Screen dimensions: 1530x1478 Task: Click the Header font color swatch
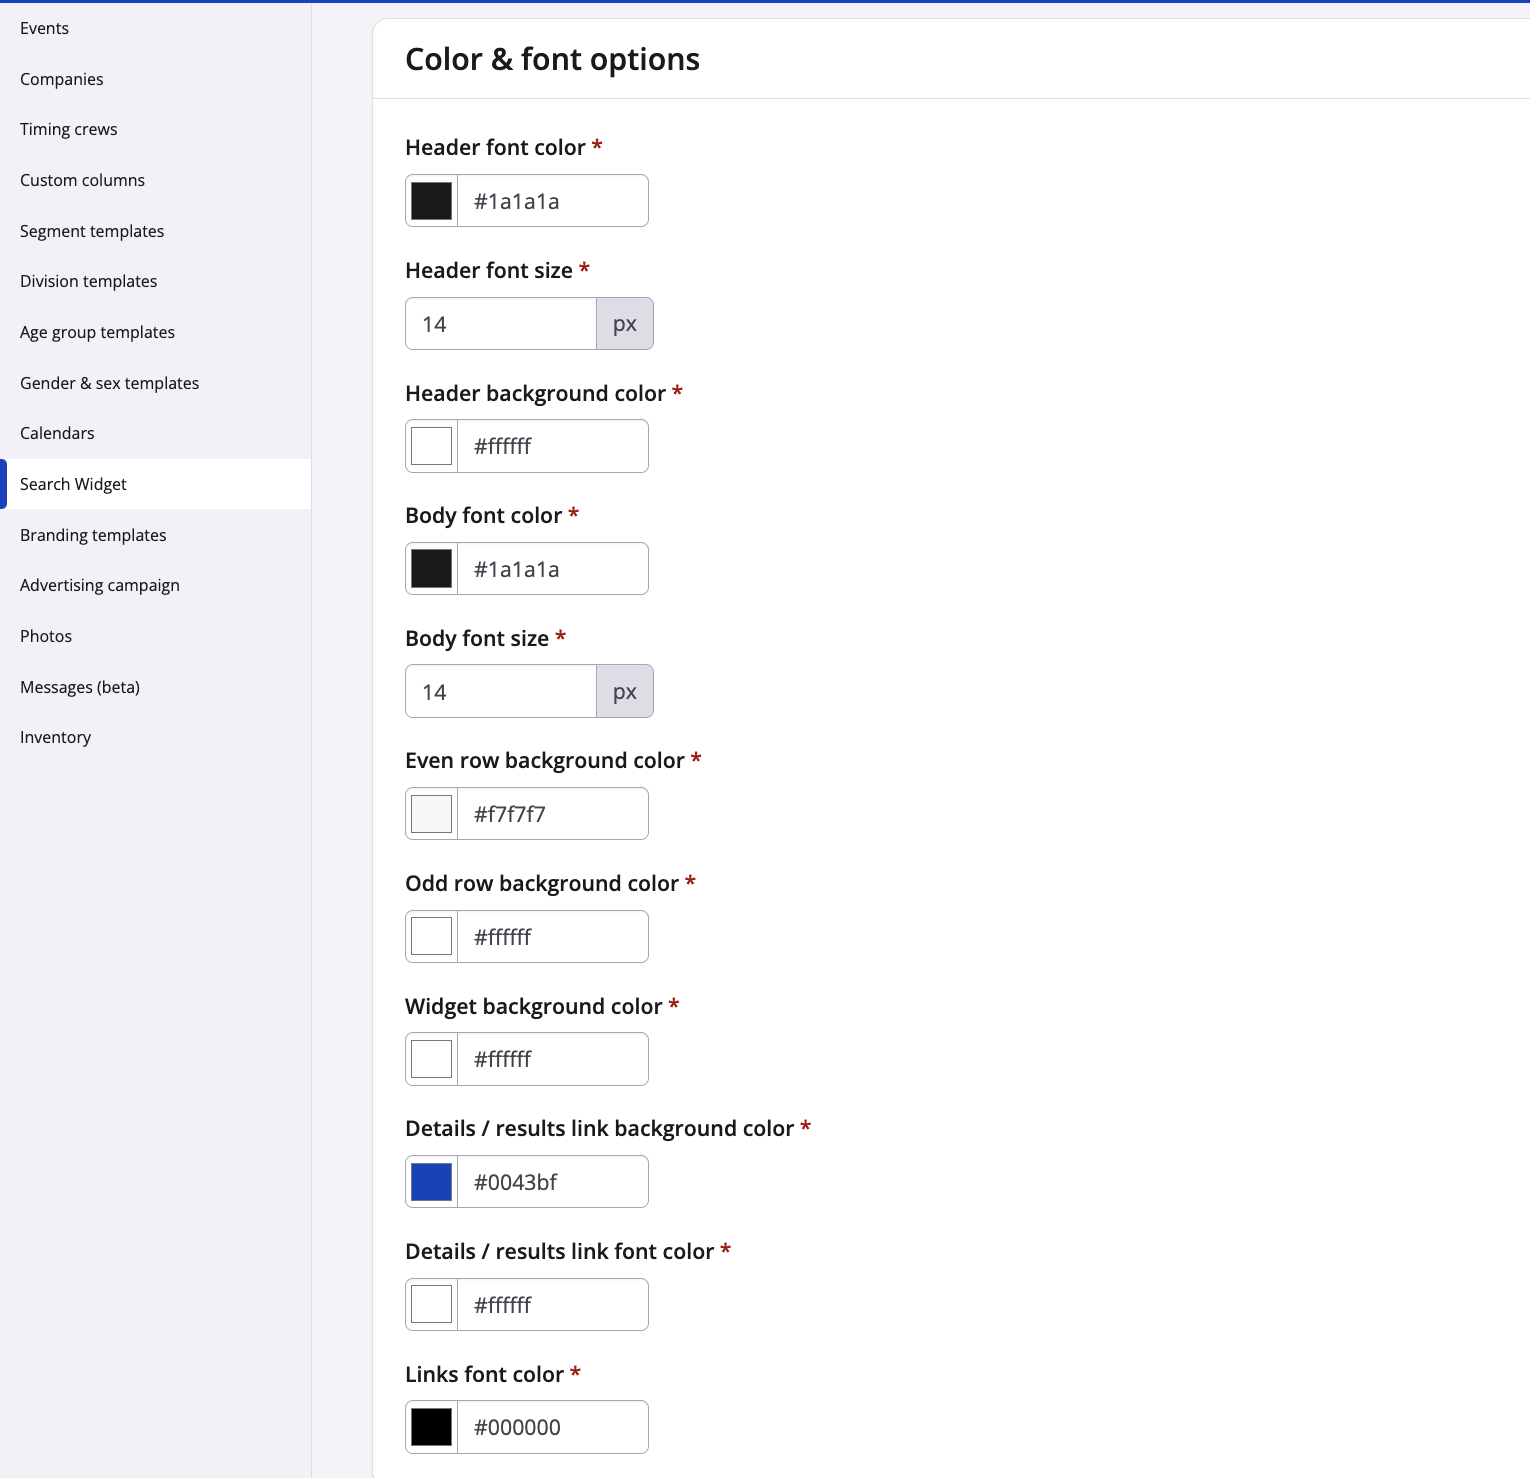point(432,201)
